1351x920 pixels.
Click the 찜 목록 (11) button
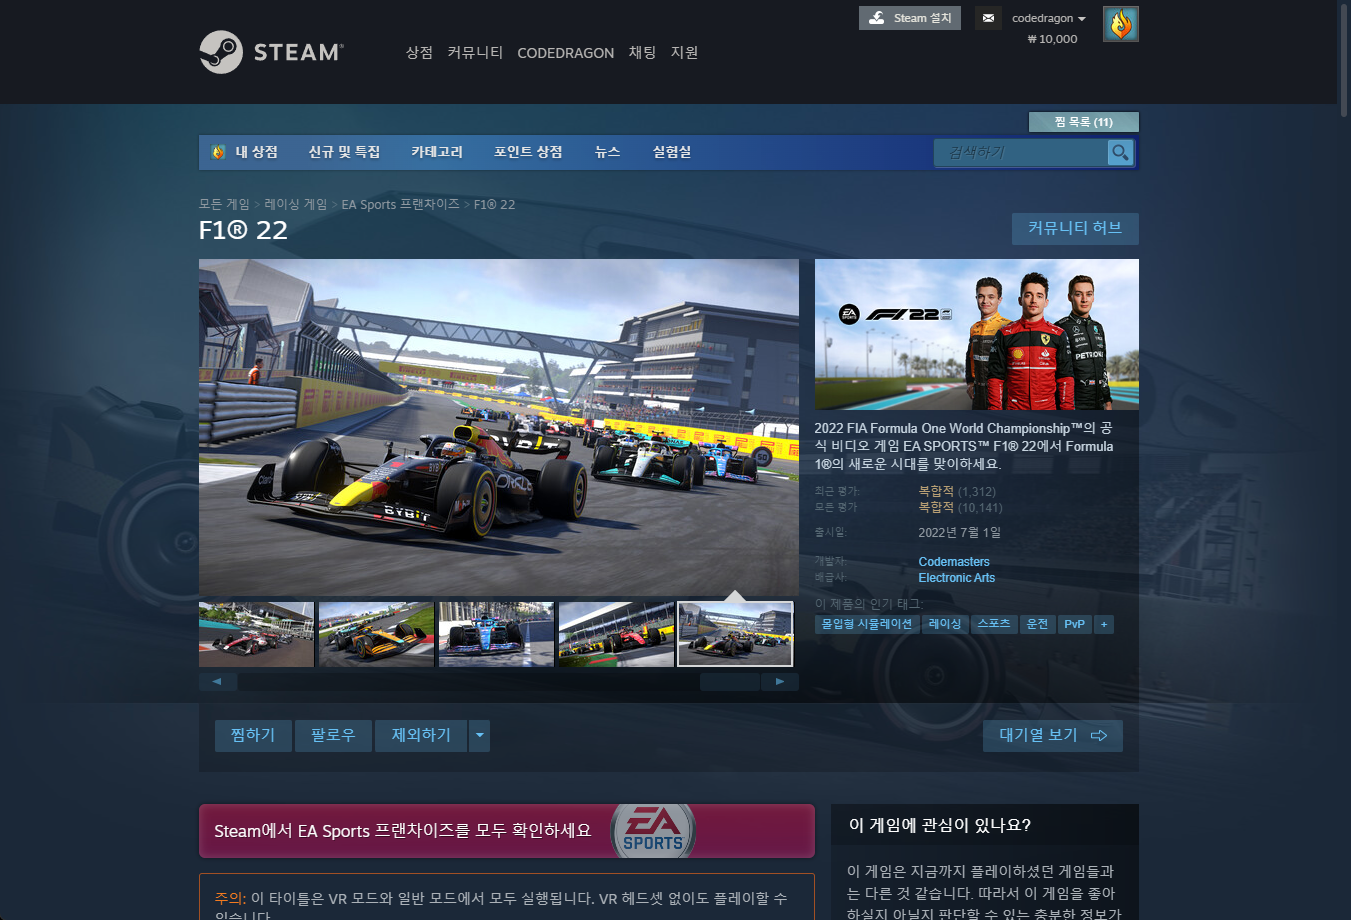click(x=1084, y=122)
